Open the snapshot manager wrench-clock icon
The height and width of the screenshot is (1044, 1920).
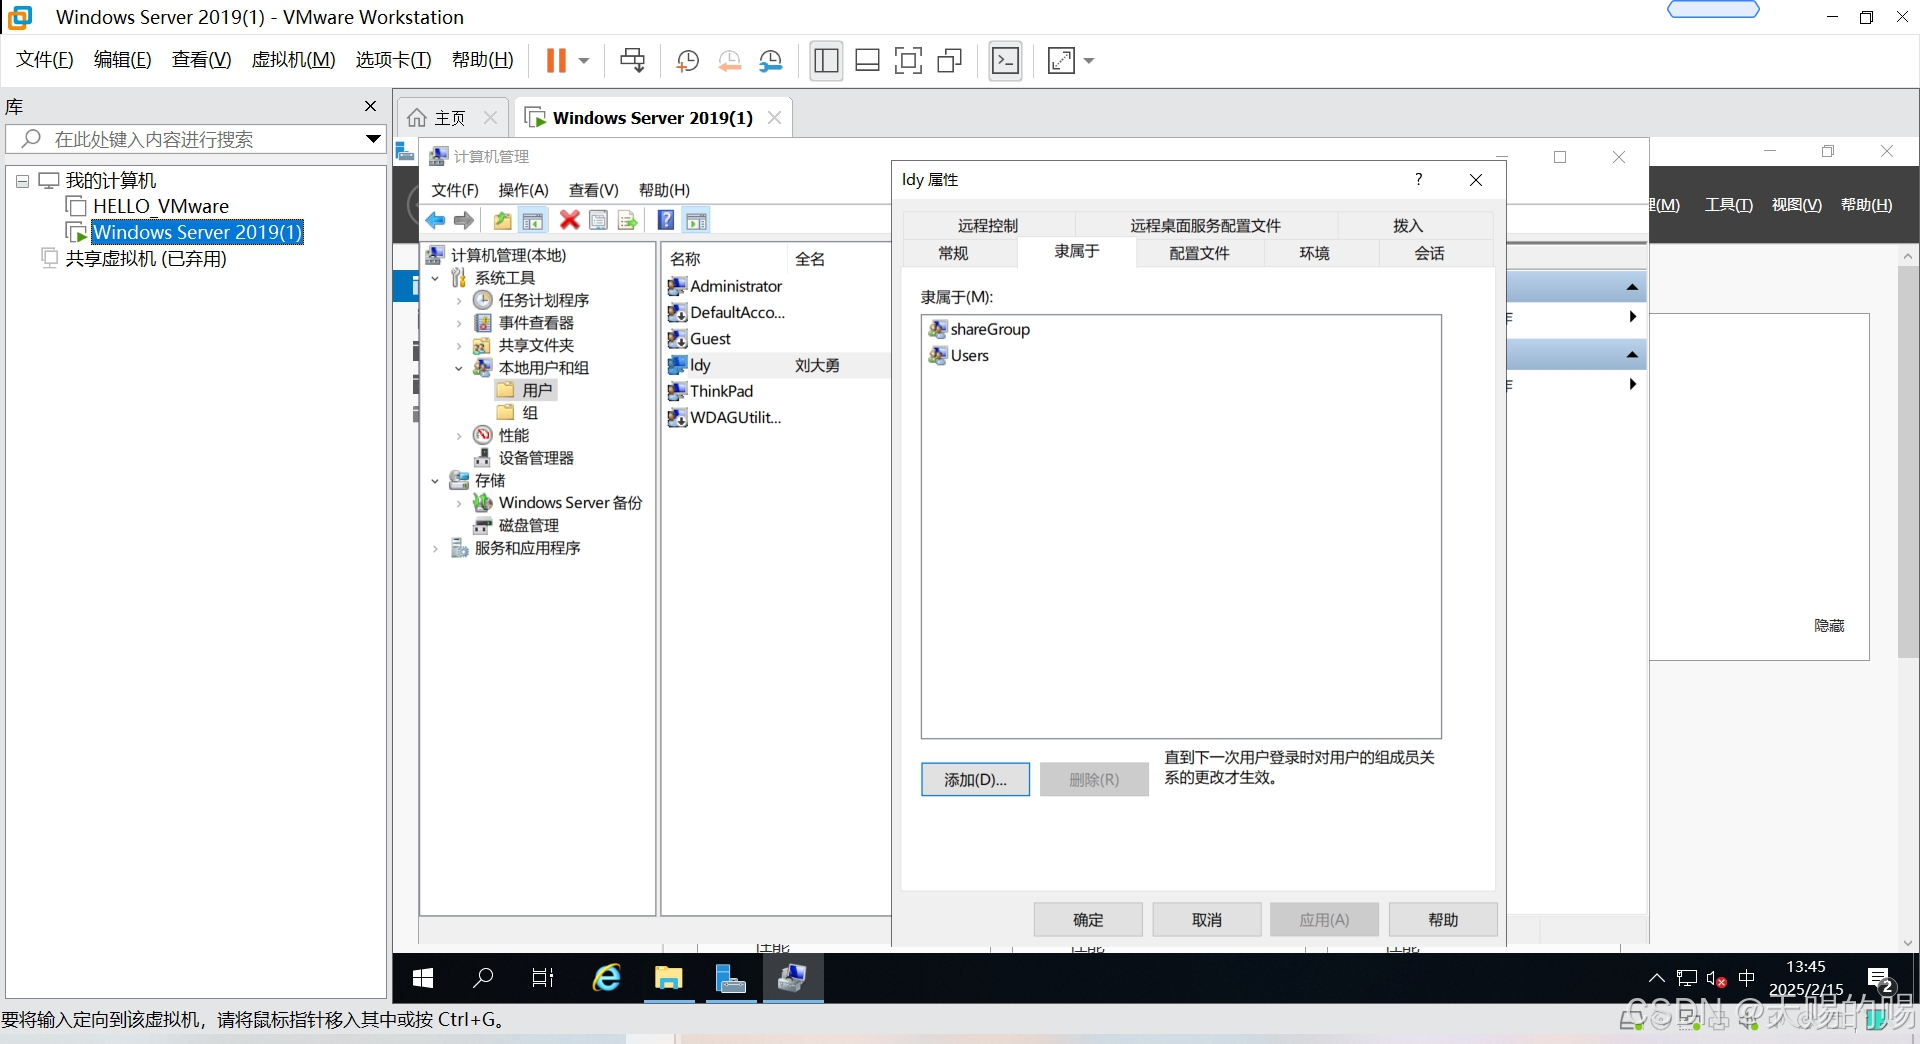[770, 61]
